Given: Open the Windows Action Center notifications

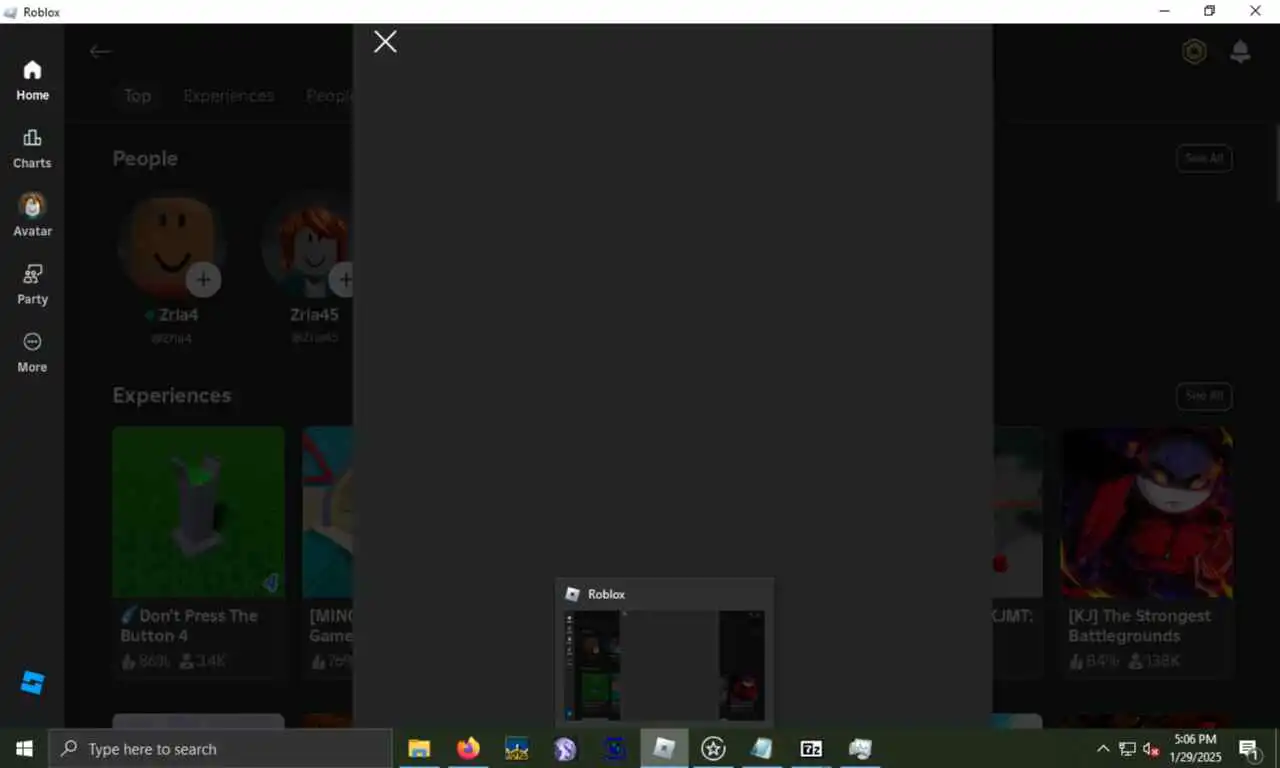Looking at the screenshot, I should (x=1250, y=749).
